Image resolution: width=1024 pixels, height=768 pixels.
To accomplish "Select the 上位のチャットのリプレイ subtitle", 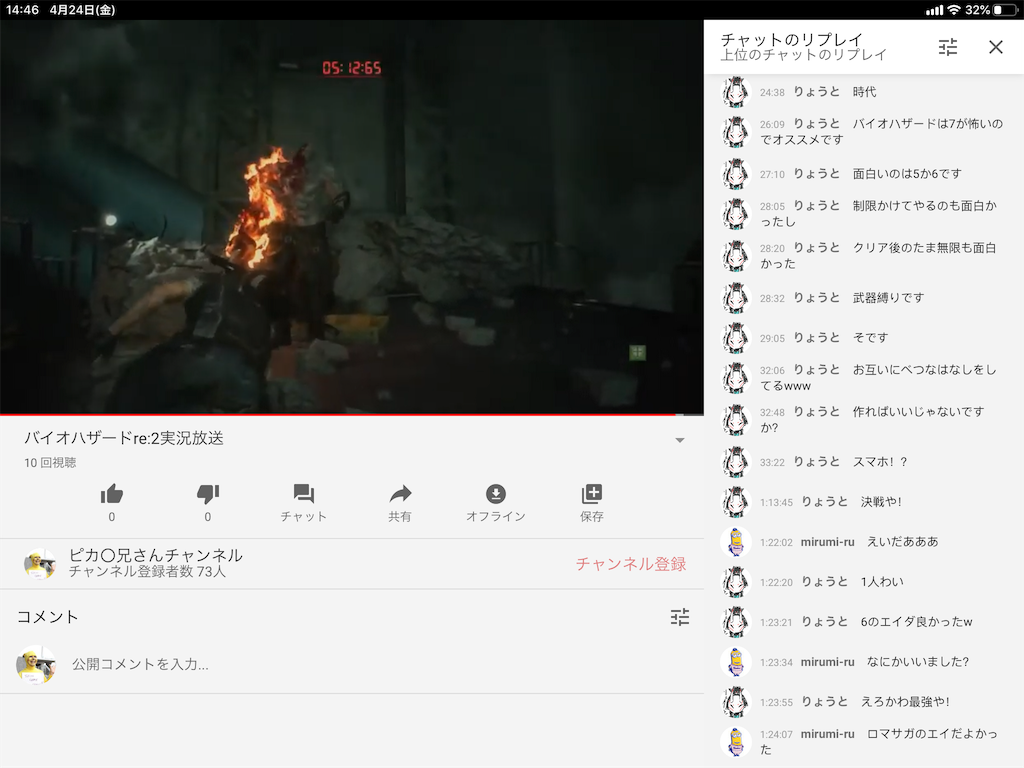I will point(803,55).
